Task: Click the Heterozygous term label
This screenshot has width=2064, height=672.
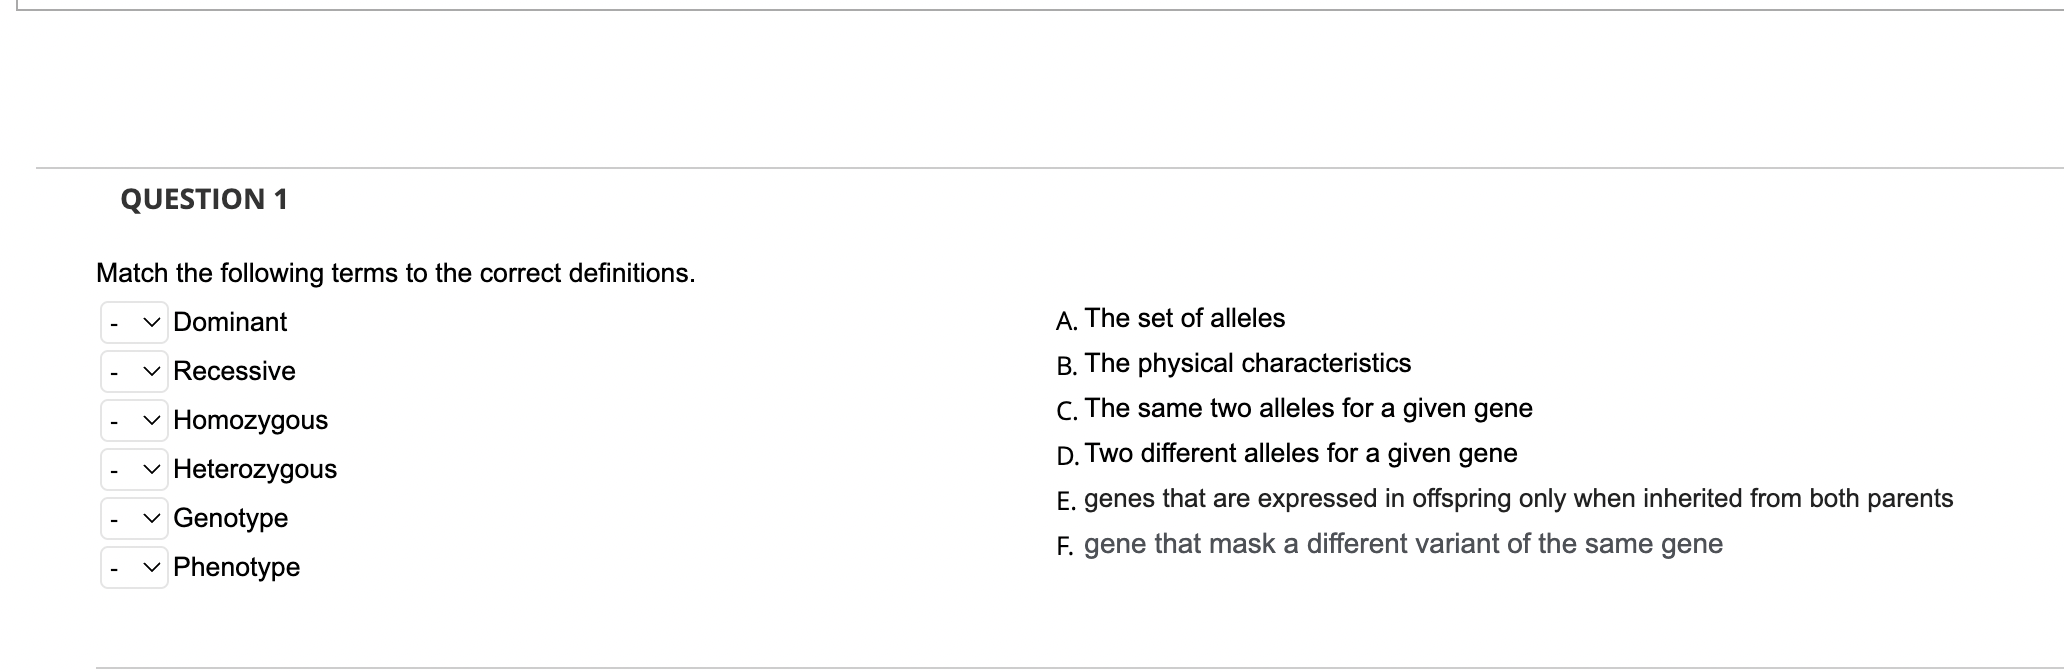Action: point(255,469)
